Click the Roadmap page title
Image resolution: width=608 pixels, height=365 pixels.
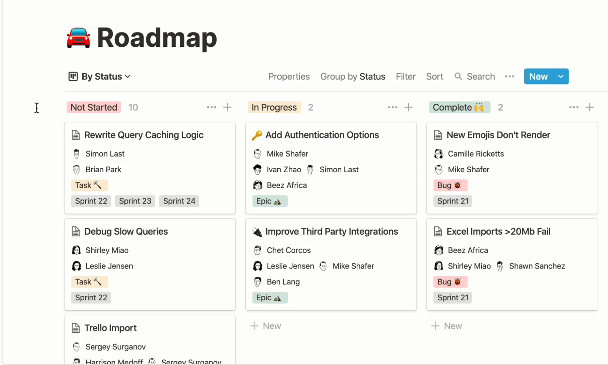157,38
